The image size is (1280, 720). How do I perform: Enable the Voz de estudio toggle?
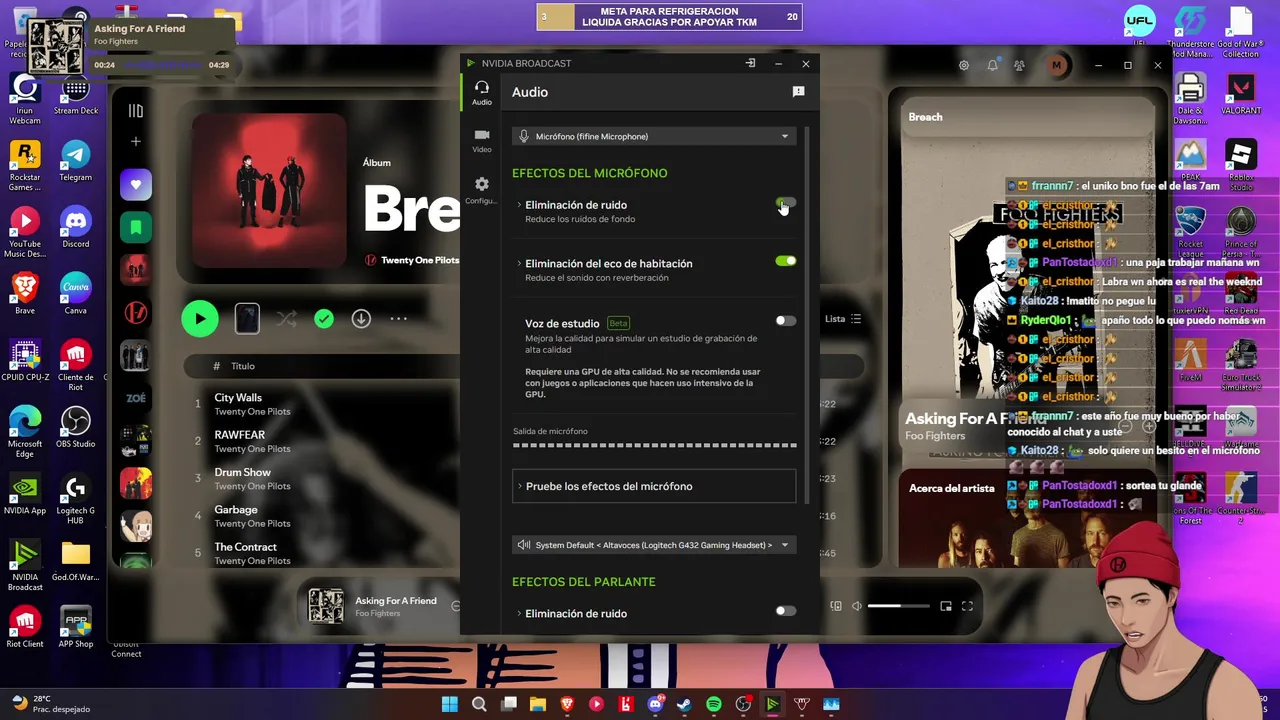(786, 321)
